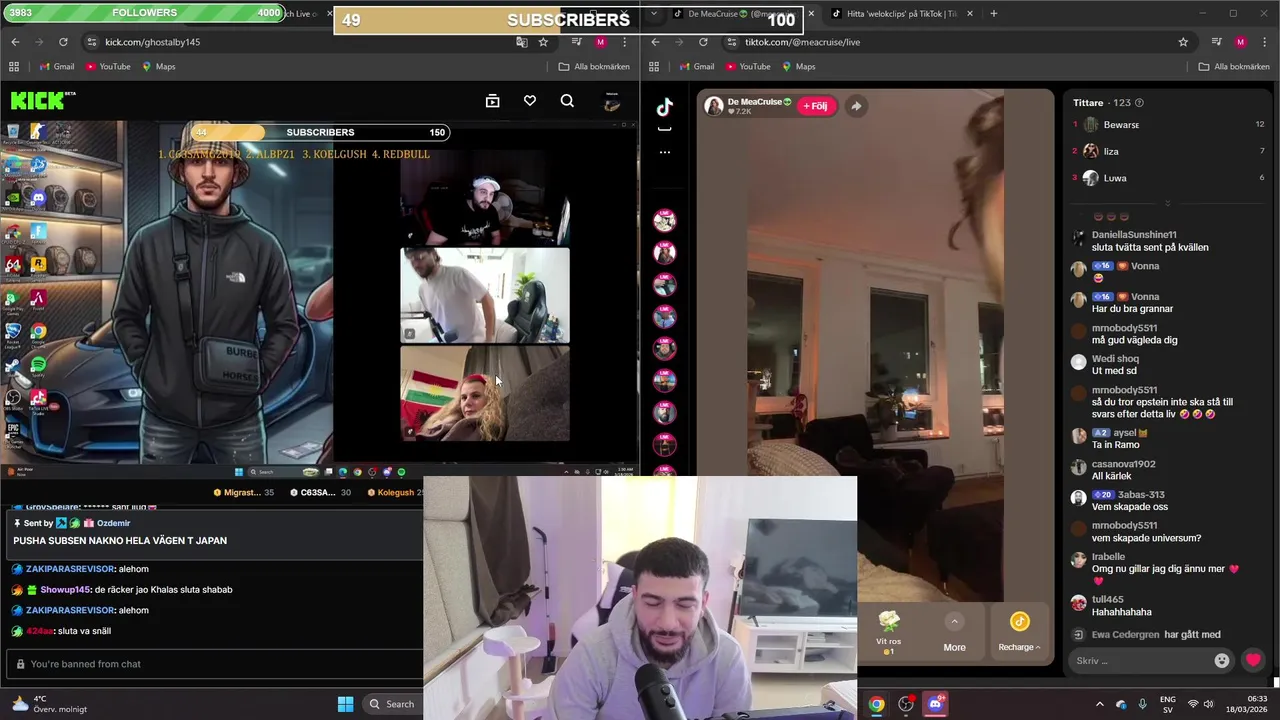Open Showup145 username in Kick chat
This screenshot has height=720, width=1280.
click(x=65, y=590)
